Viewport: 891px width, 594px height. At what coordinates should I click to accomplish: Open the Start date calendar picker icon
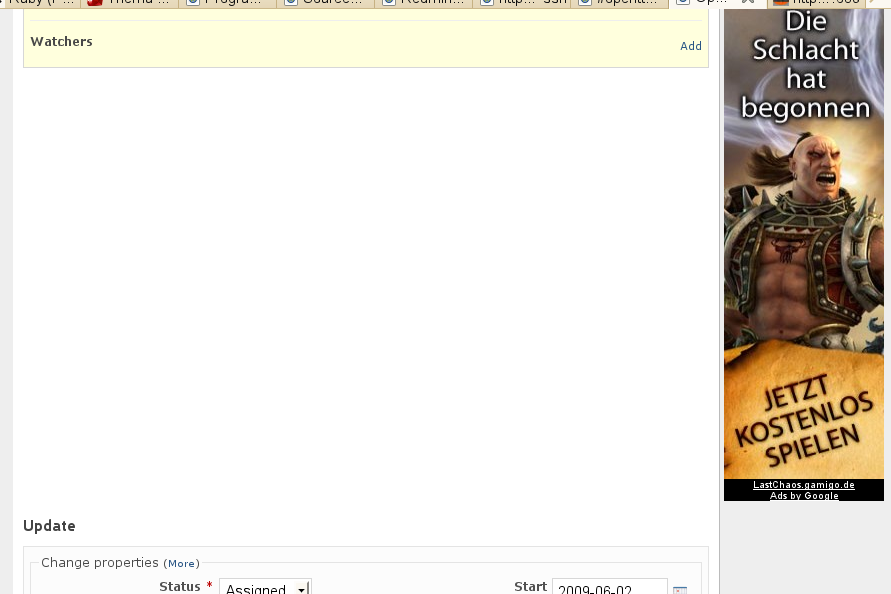pyautogui.click(x=680, y=589)
